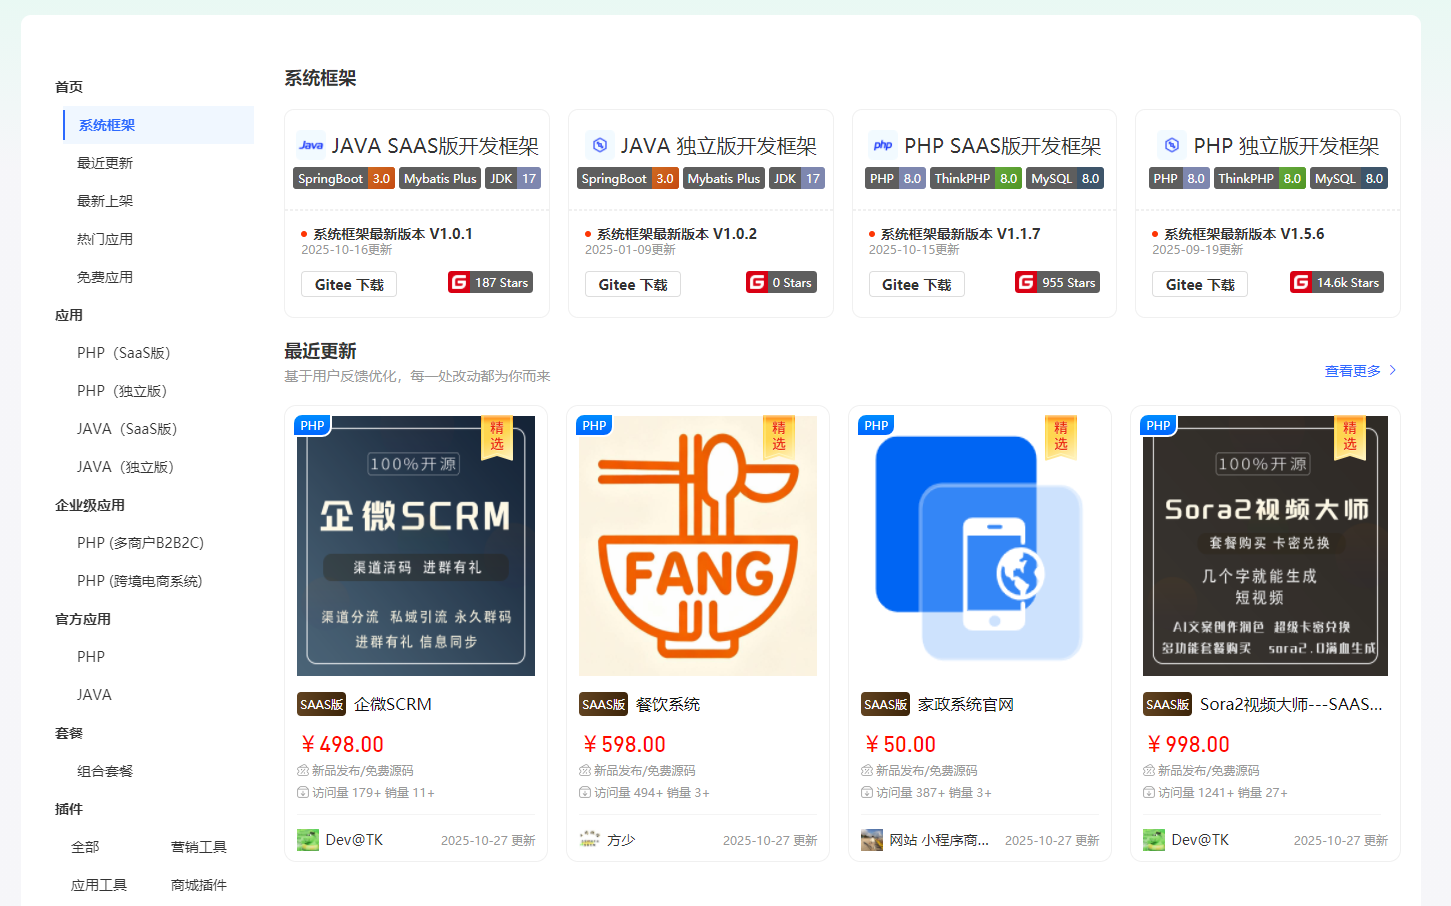
Task: Click Gitee 下载 for PHP 独立版开发框架
Action: pyautogui.click(x=1200, y=284)
